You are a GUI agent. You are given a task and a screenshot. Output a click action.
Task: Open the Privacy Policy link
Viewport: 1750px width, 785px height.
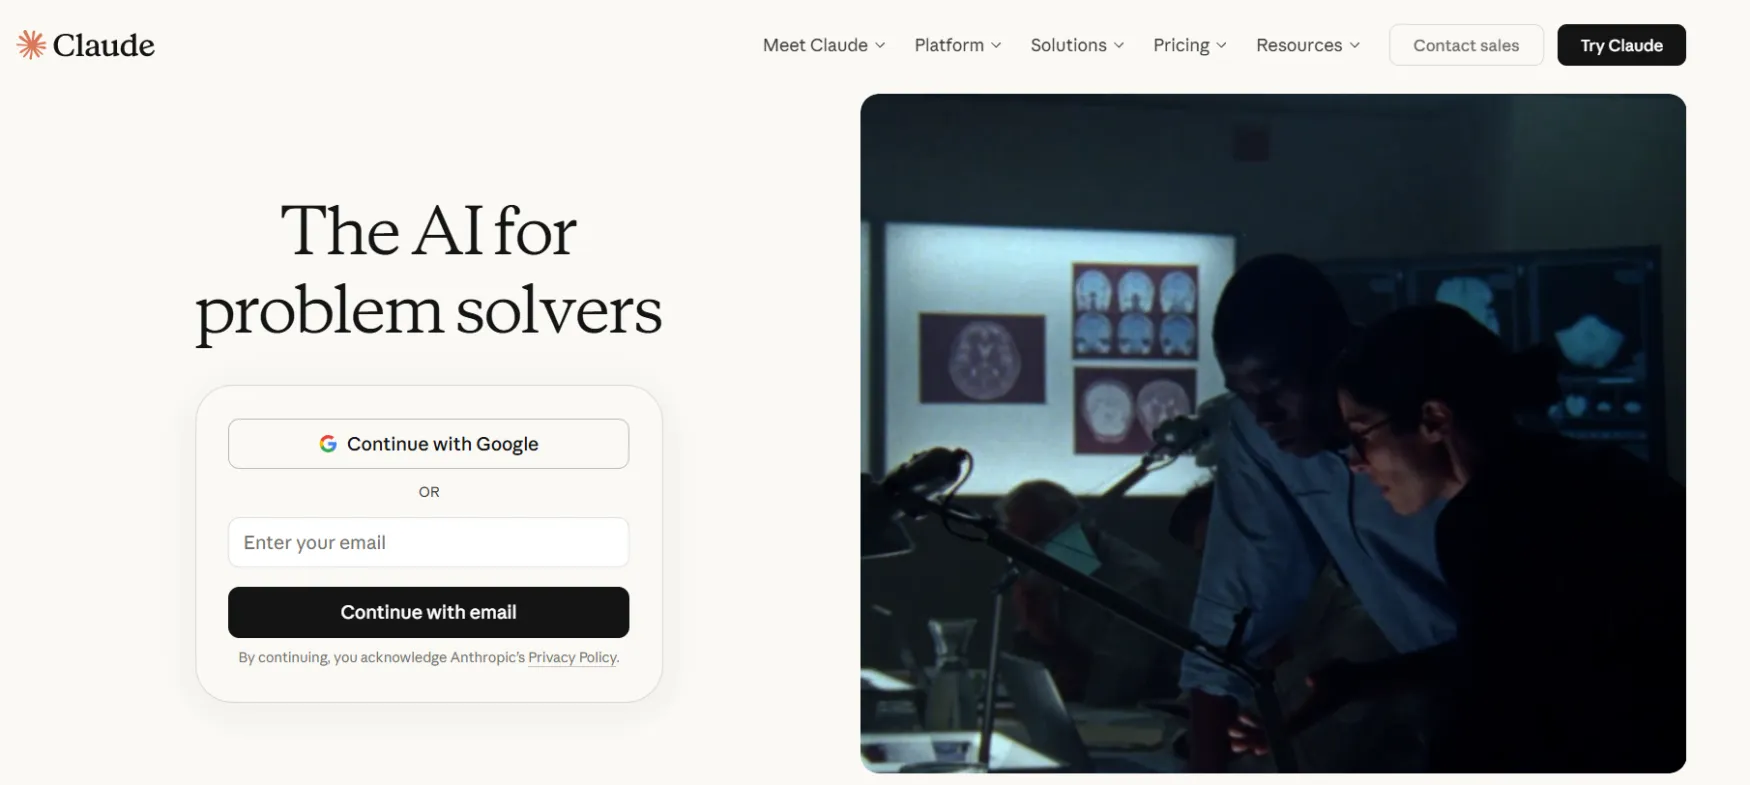(x=572, y=657)
